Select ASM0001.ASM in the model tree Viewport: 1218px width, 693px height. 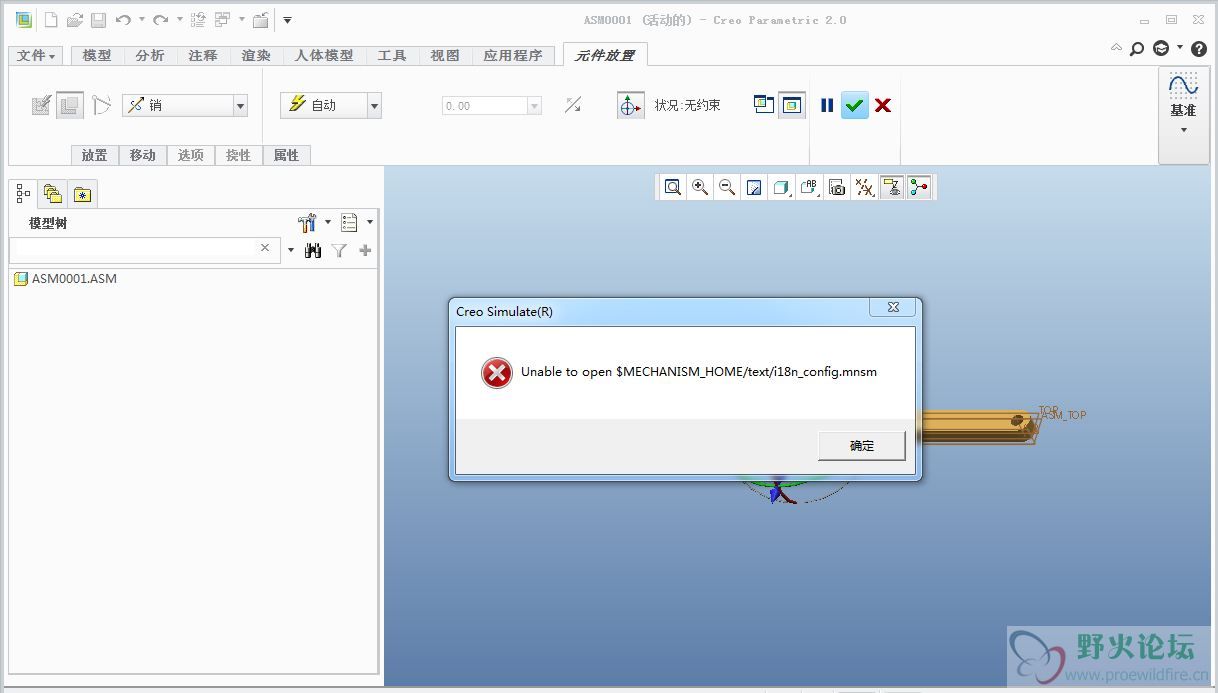(65, 279)
